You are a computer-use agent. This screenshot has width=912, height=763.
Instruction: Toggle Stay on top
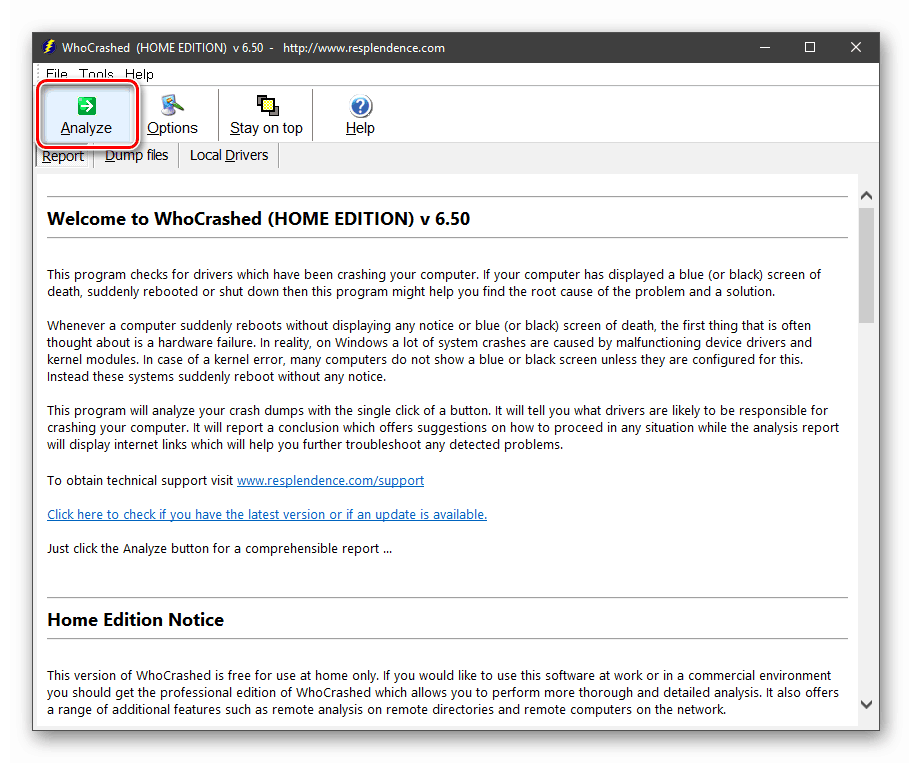click(266, 115)
